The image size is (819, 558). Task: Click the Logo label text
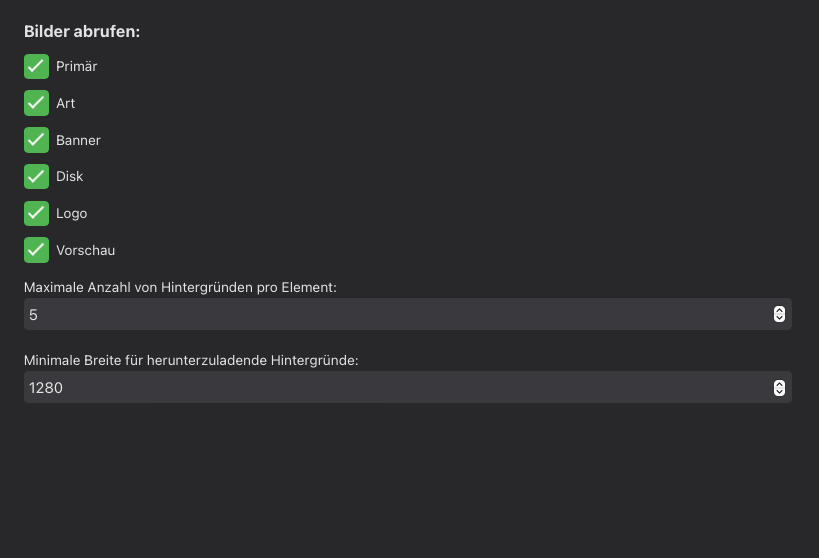71,213
